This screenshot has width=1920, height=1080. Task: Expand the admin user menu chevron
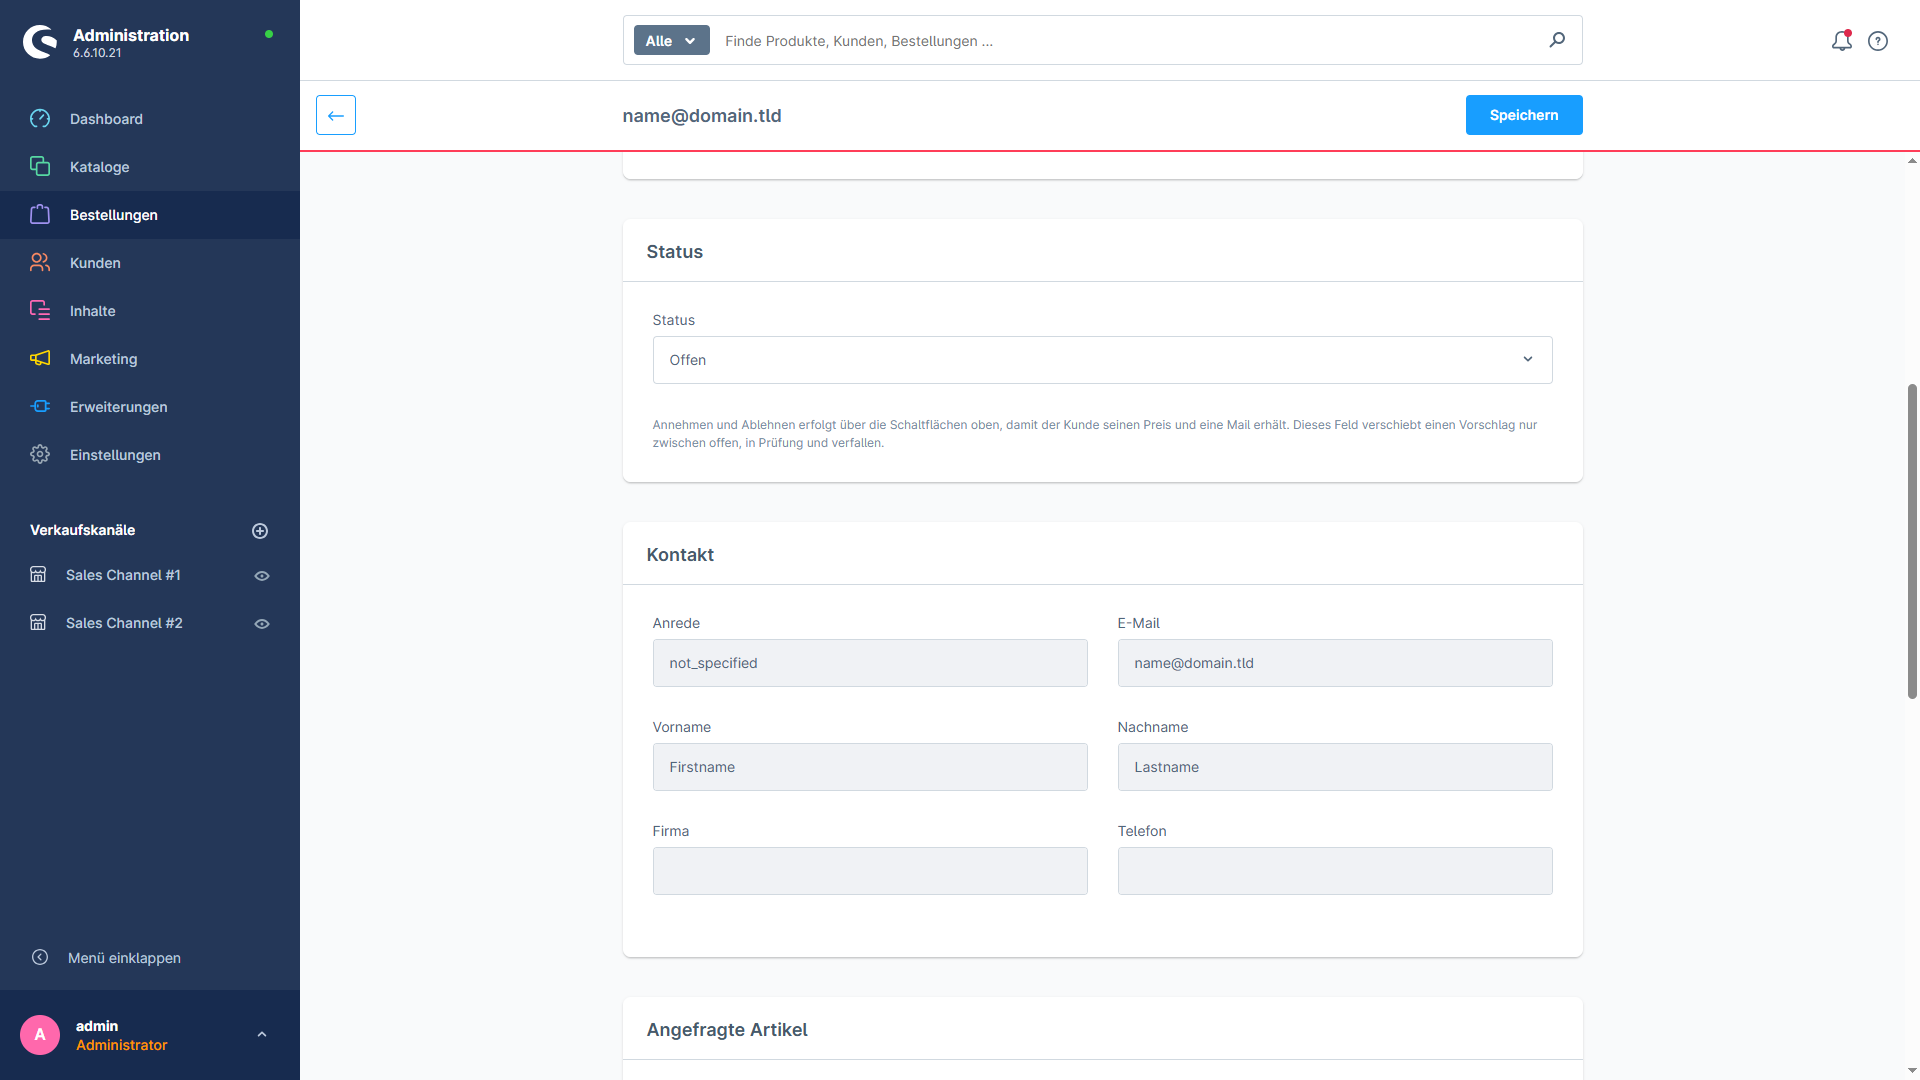(262, 1035)
